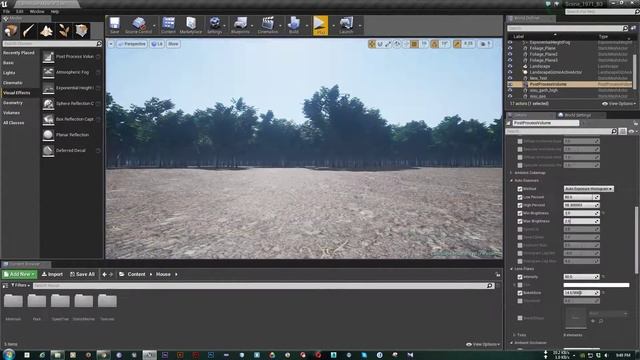Select the Lights category

click(x=9, y=73)
